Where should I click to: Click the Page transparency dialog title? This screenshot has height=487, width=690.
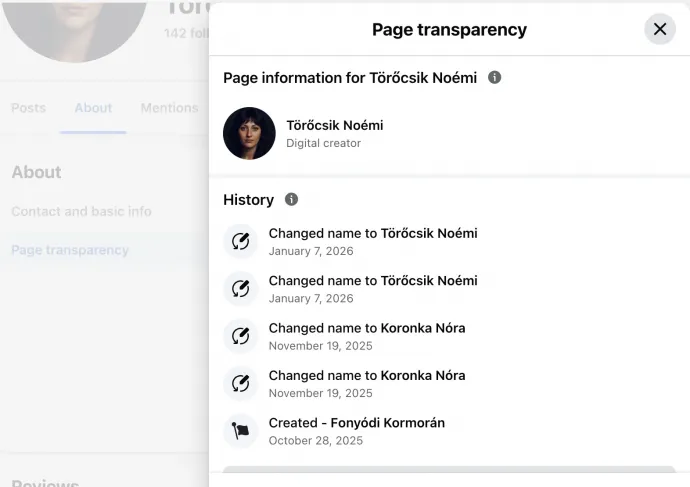click(449, 29)
